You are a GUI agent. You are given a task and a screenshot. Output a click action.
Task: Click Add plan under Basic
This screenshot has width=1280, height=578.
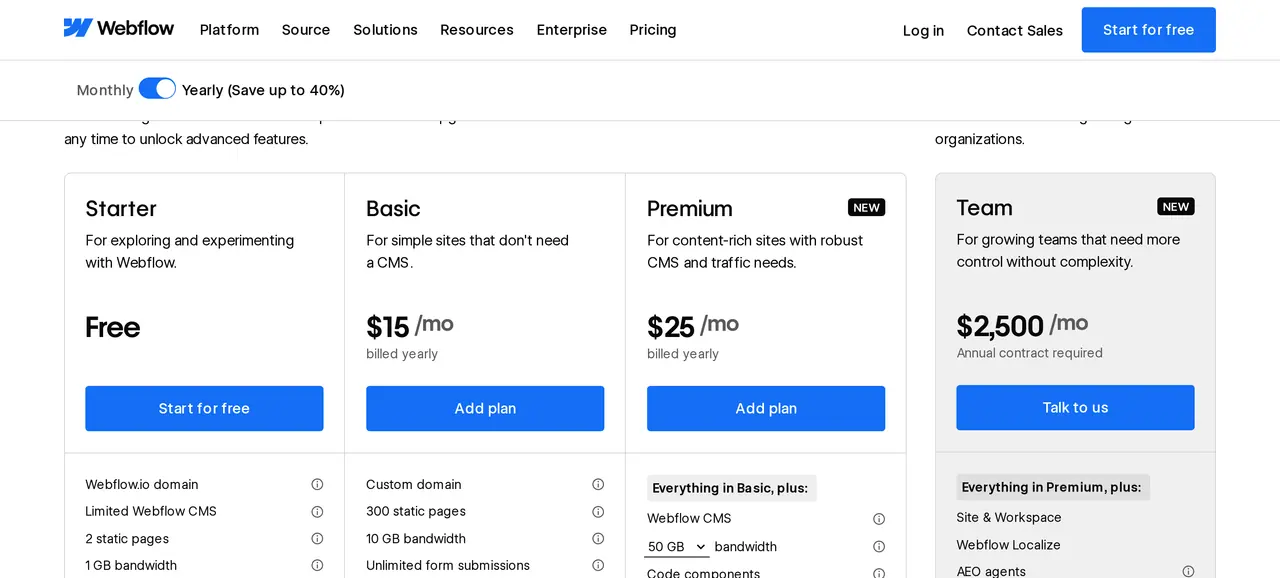[485, 408]
